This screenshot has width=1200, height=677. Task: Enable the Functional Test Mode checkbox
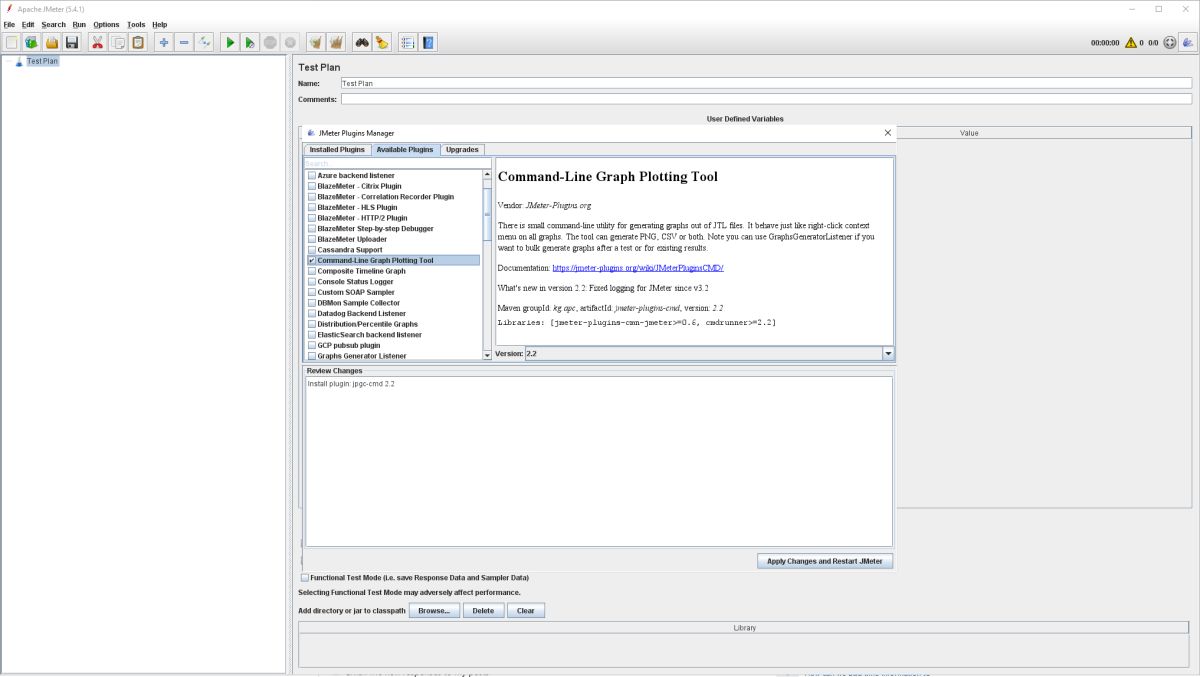click(x=305, y=577)
